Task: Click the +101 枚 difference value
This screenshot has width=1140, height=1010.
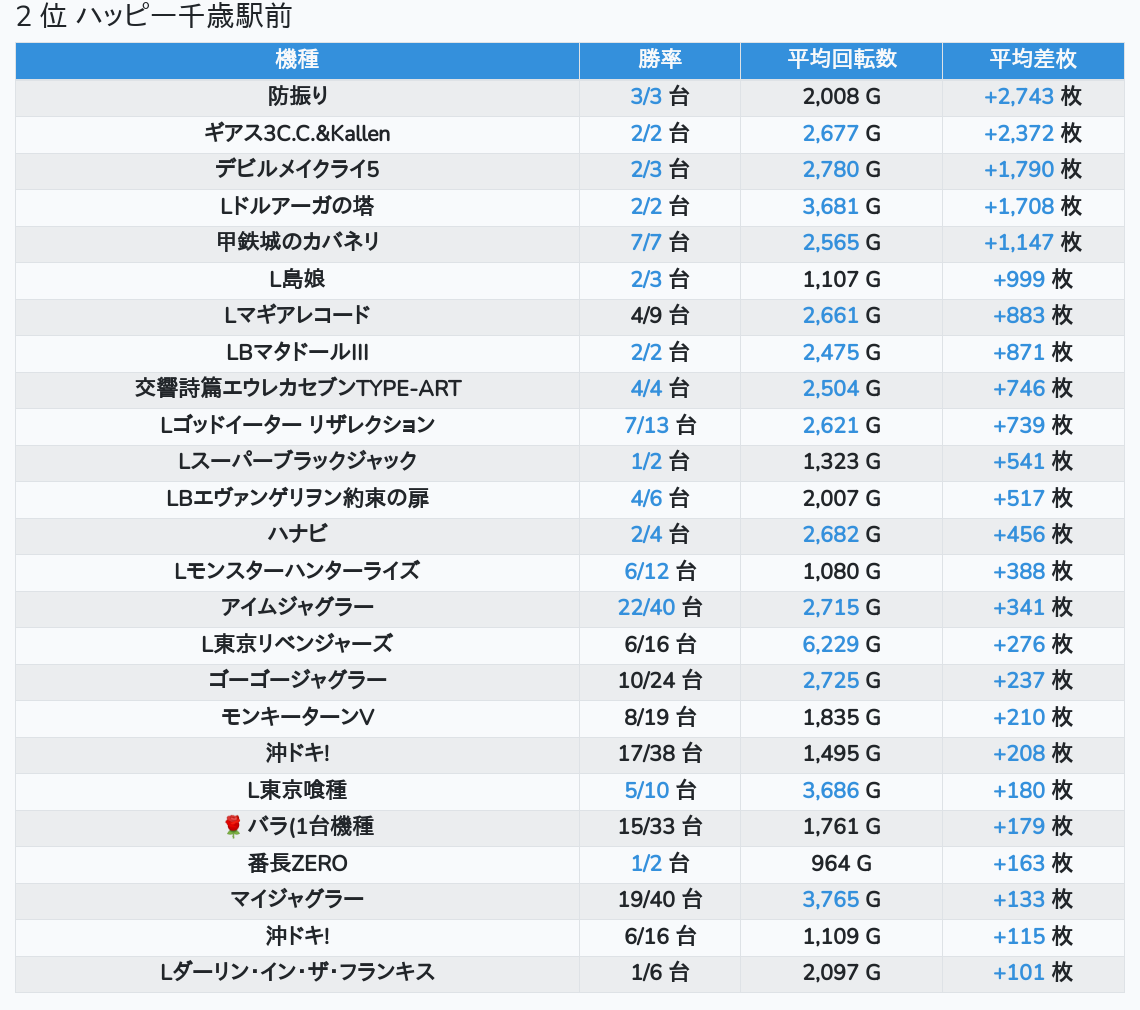Action: coord(1032,973)
